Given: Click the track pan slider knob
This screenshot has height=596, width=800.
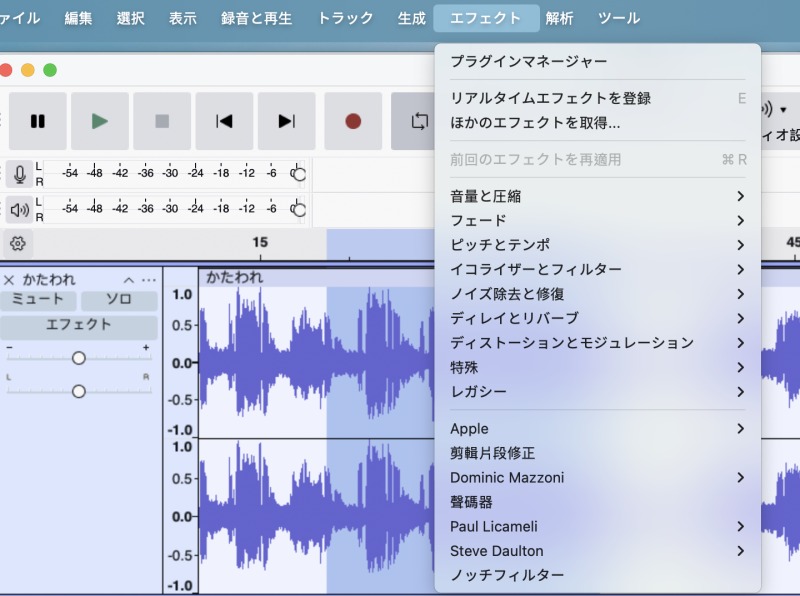Looking at the screenshot, I should [x=79, y=391].
